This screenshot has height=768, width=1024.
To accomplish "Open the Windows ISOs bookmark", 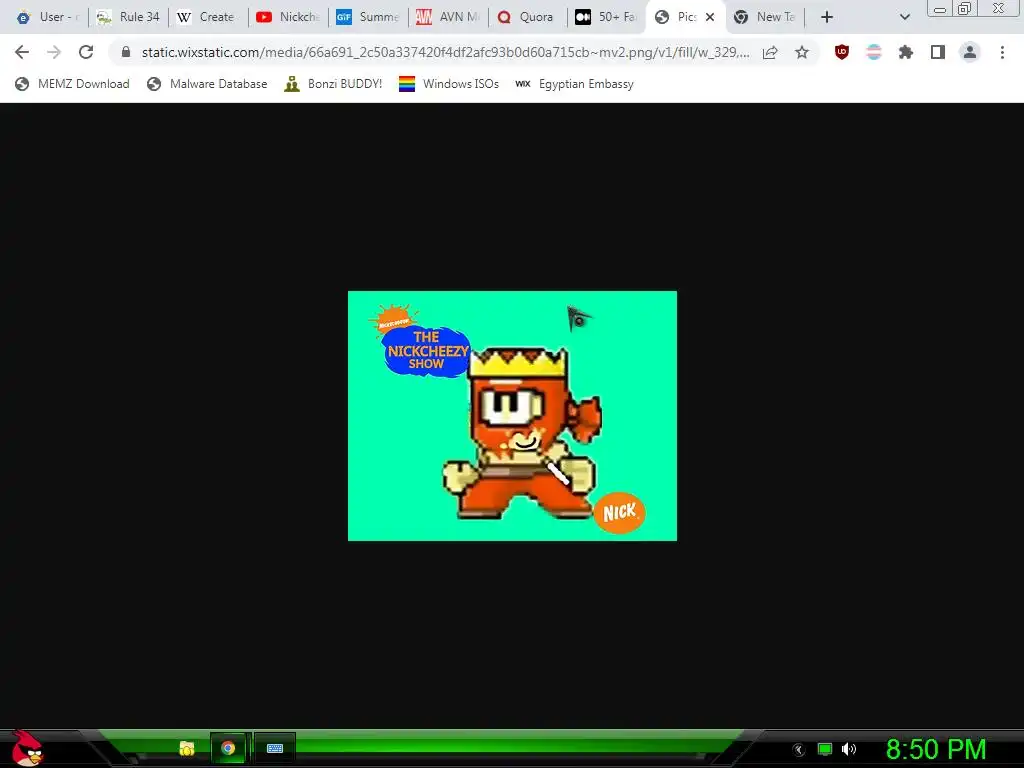I will pos(449,84).
